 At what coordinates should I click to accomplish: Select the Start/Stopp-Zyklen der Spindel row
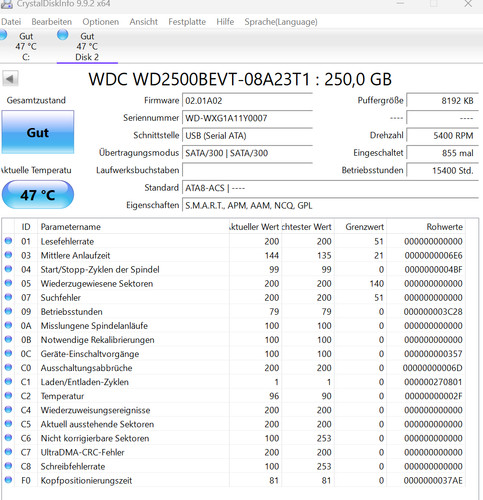point(233,269)
